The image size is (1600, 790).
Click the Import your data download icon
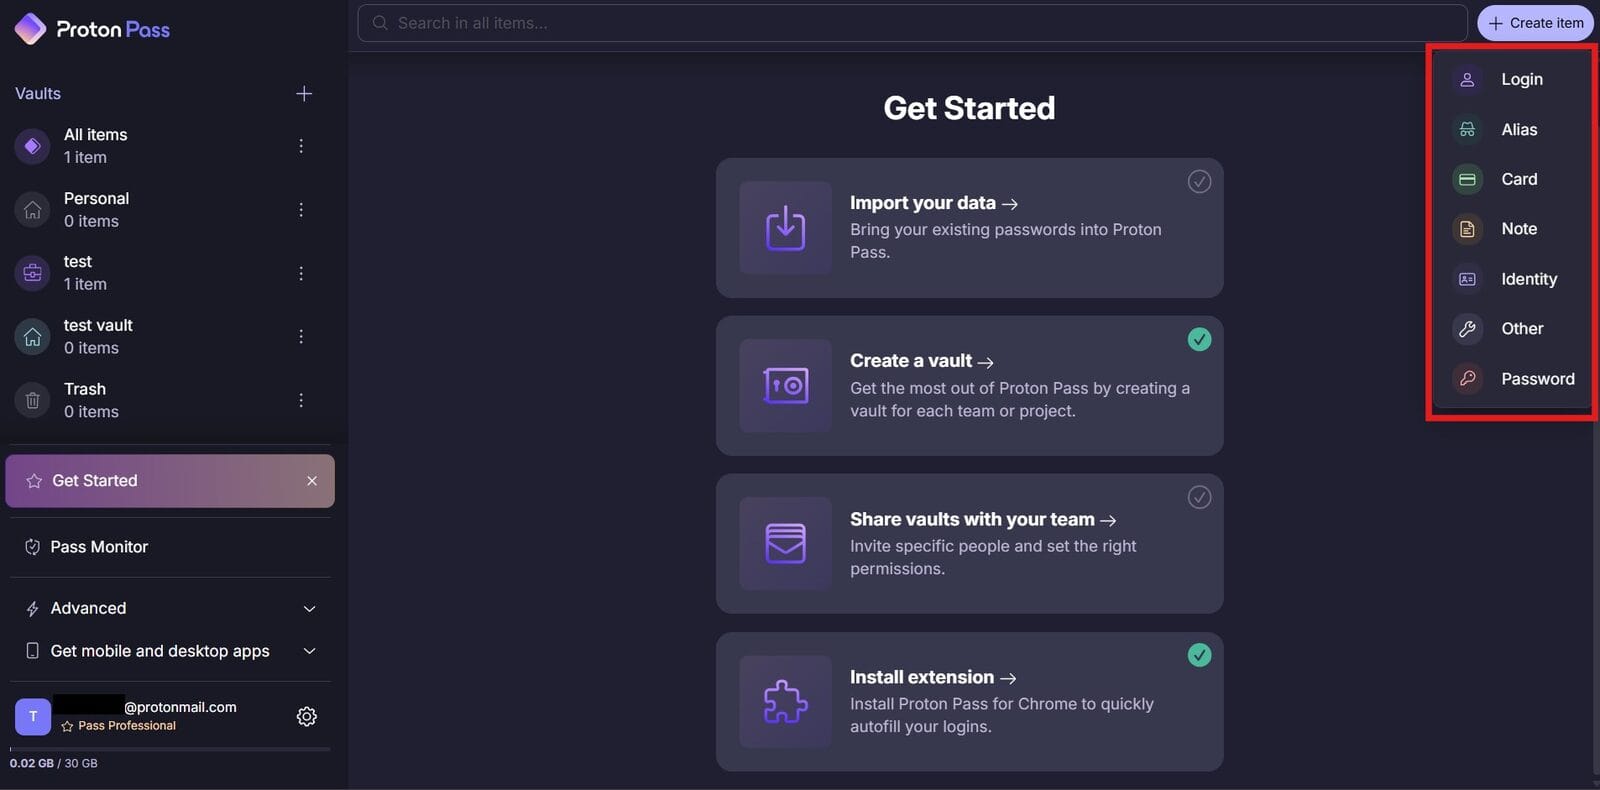pyautogui.click(x=786, y=228)
